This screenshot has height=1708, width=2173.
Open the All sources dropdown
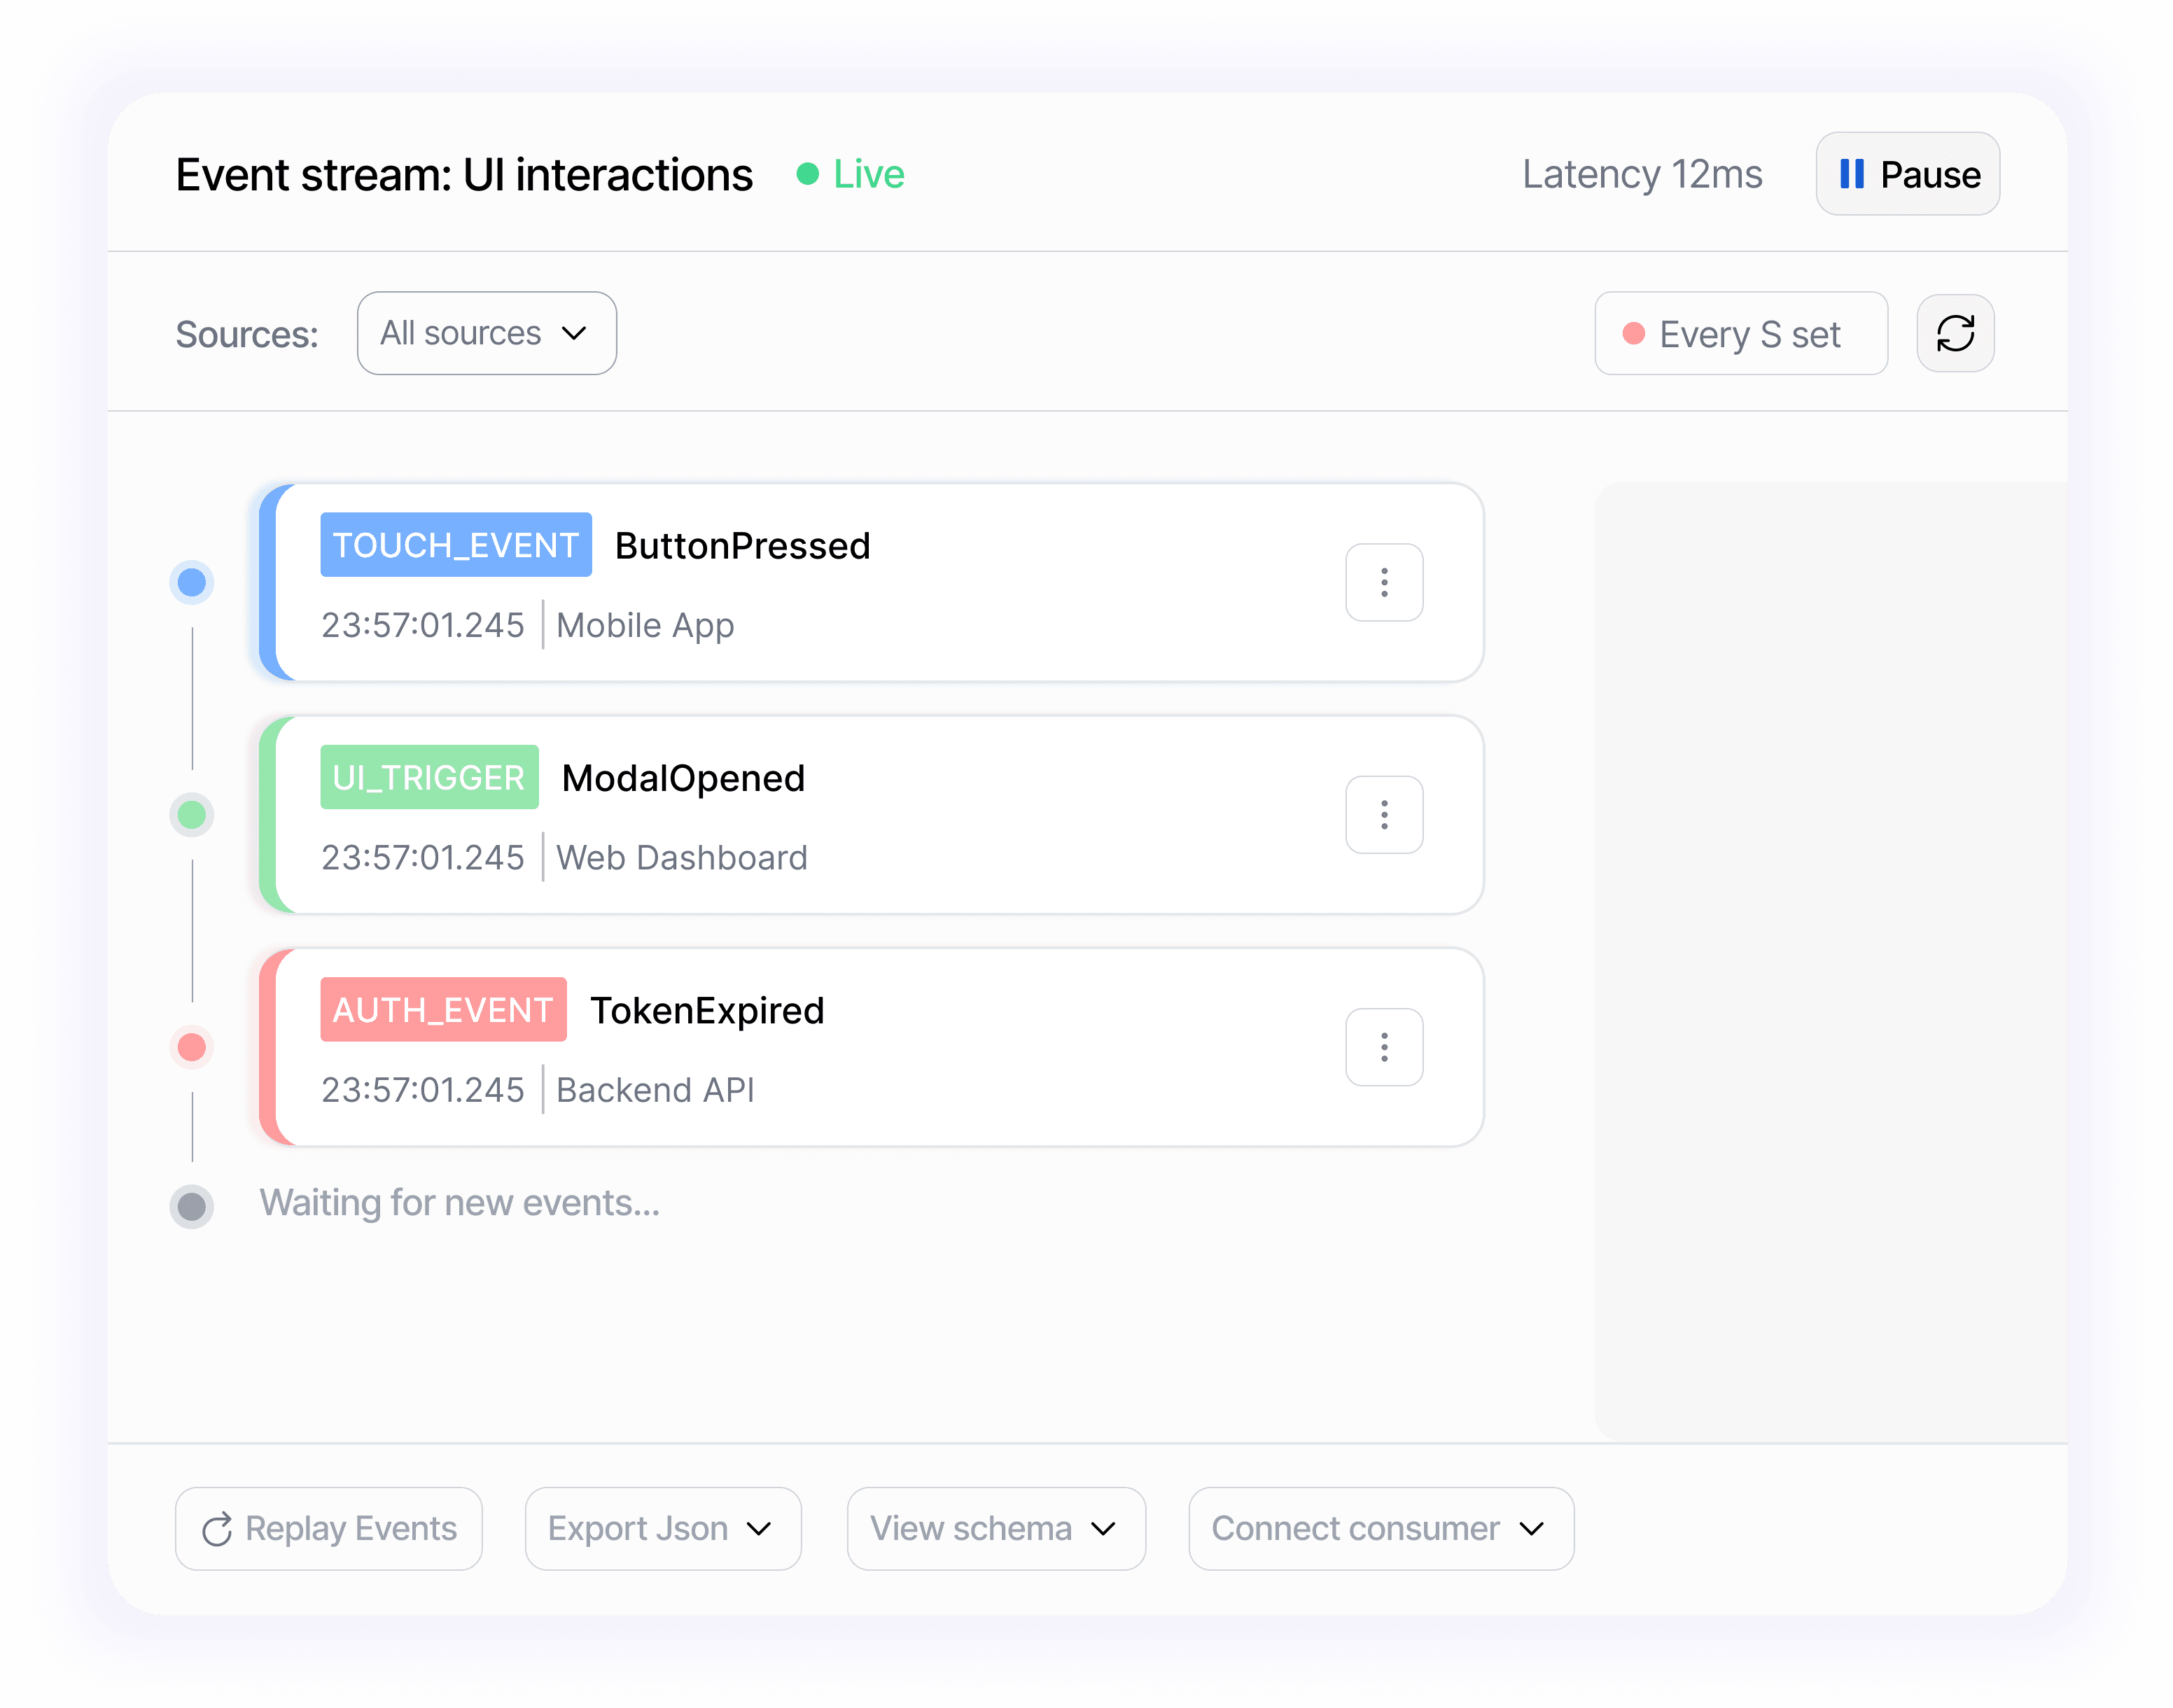(487, 333)
